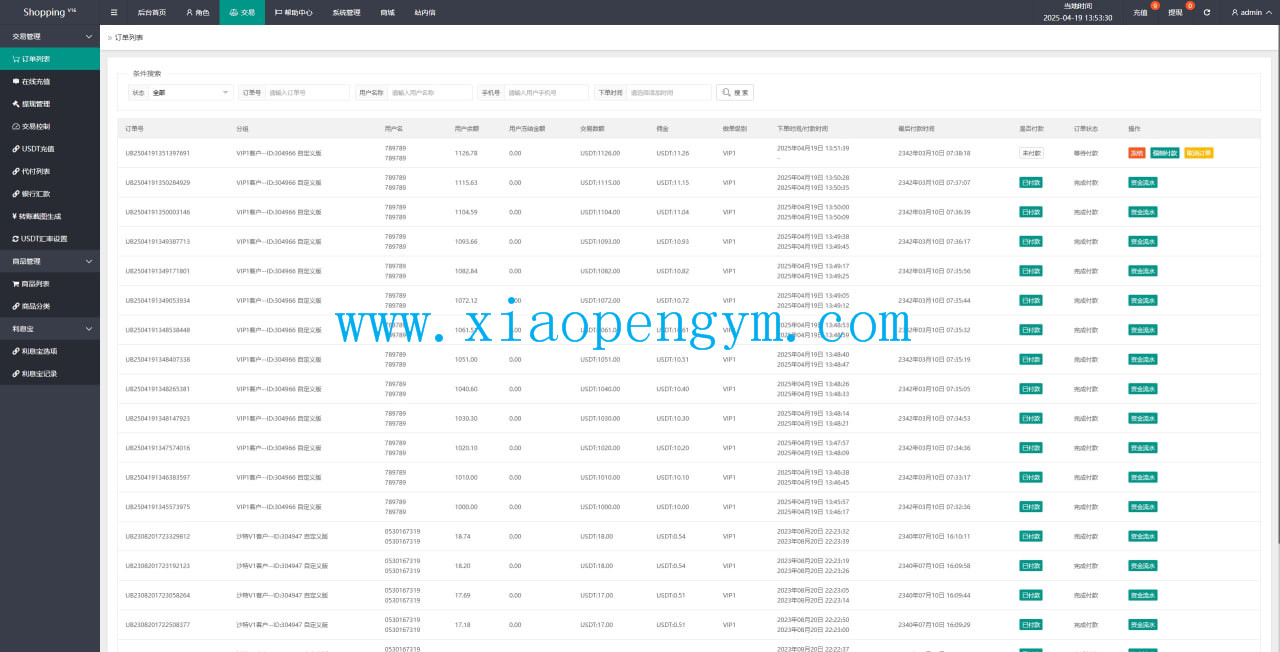Collapse the 利息宝 sidebar group
Viewport: 1280px width, 652px height.
tap(50, 328)
